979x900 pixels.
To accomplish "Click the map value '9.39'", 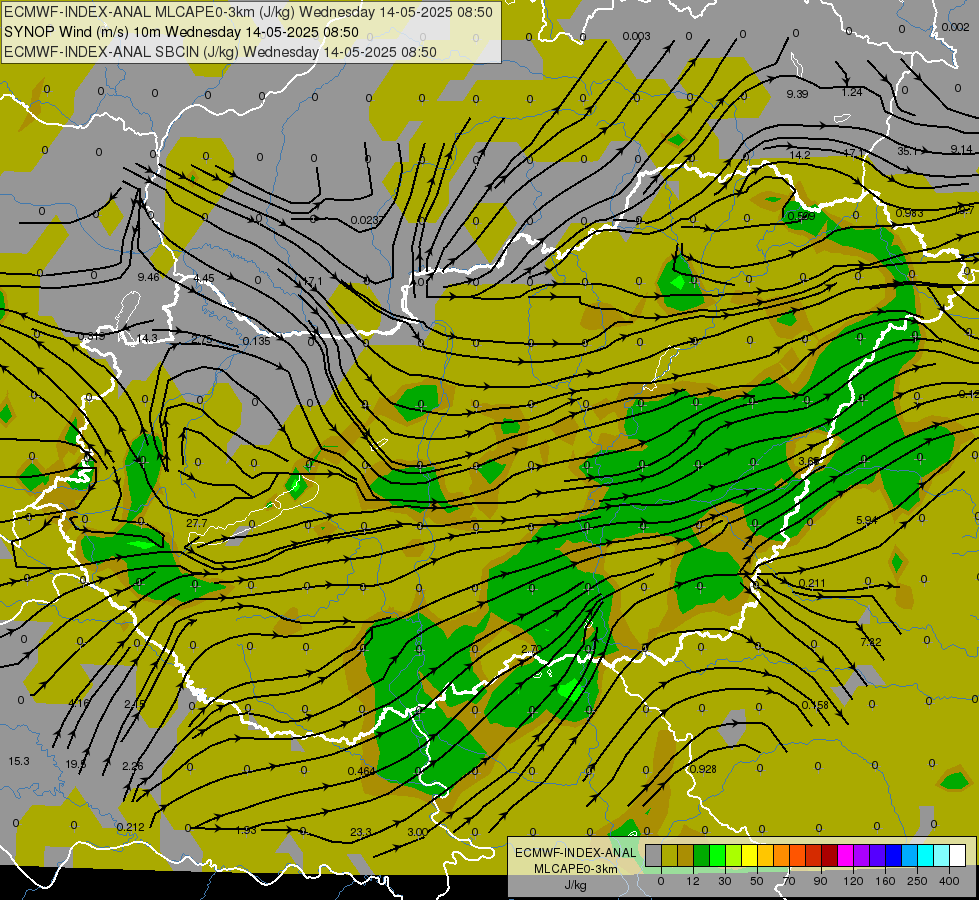I will click(x=797, y=94).
